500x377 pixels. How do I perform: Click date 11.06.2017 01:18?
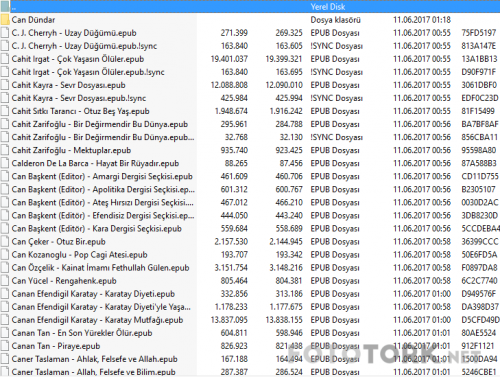422,20
